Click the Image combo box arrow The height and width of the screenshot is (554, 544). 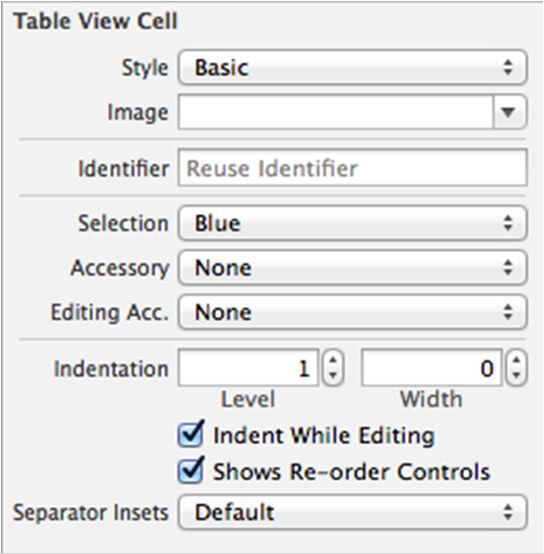[x=509, y=112]
